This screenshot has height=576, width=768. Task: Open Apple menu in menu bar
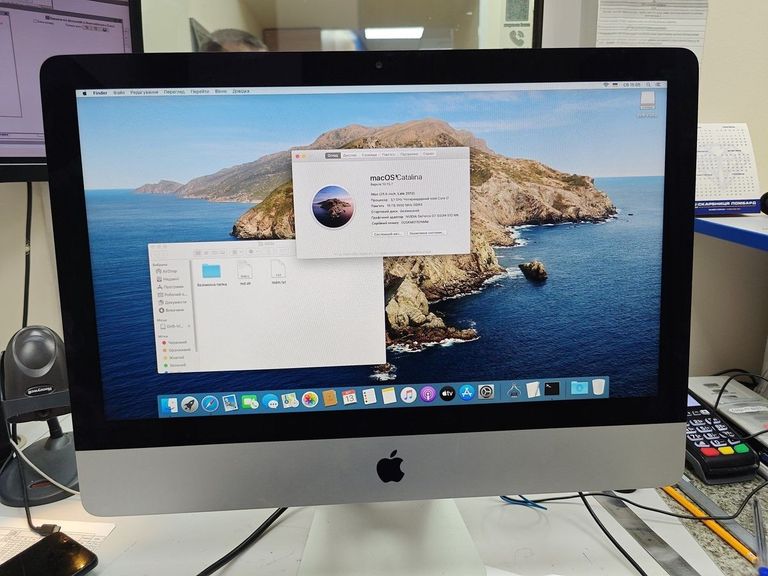85,93
